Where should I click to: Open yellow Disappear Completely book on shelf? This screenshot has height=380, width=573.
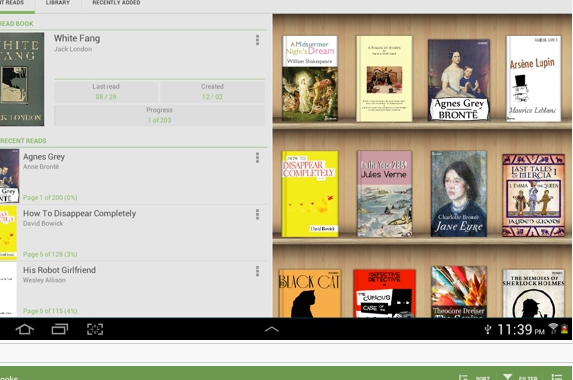[310, 194]
